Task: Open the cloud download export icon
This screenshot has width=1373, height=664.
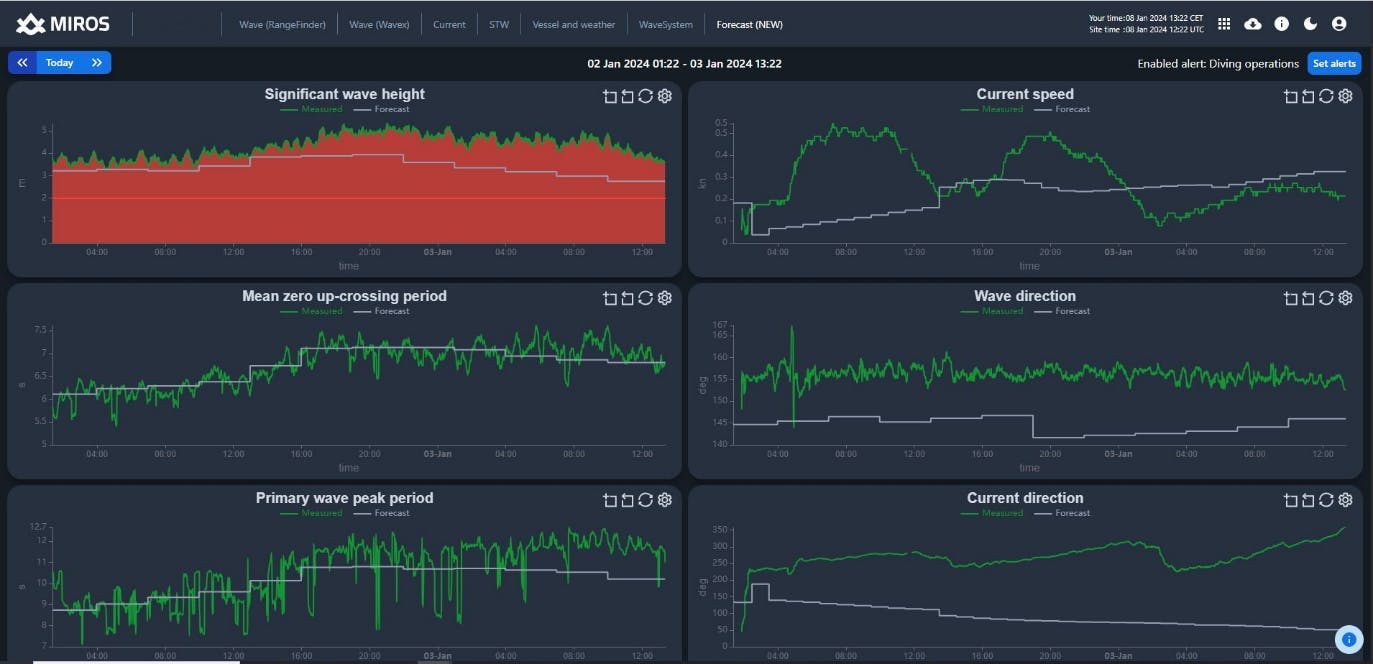Action: pos(1252,23)
